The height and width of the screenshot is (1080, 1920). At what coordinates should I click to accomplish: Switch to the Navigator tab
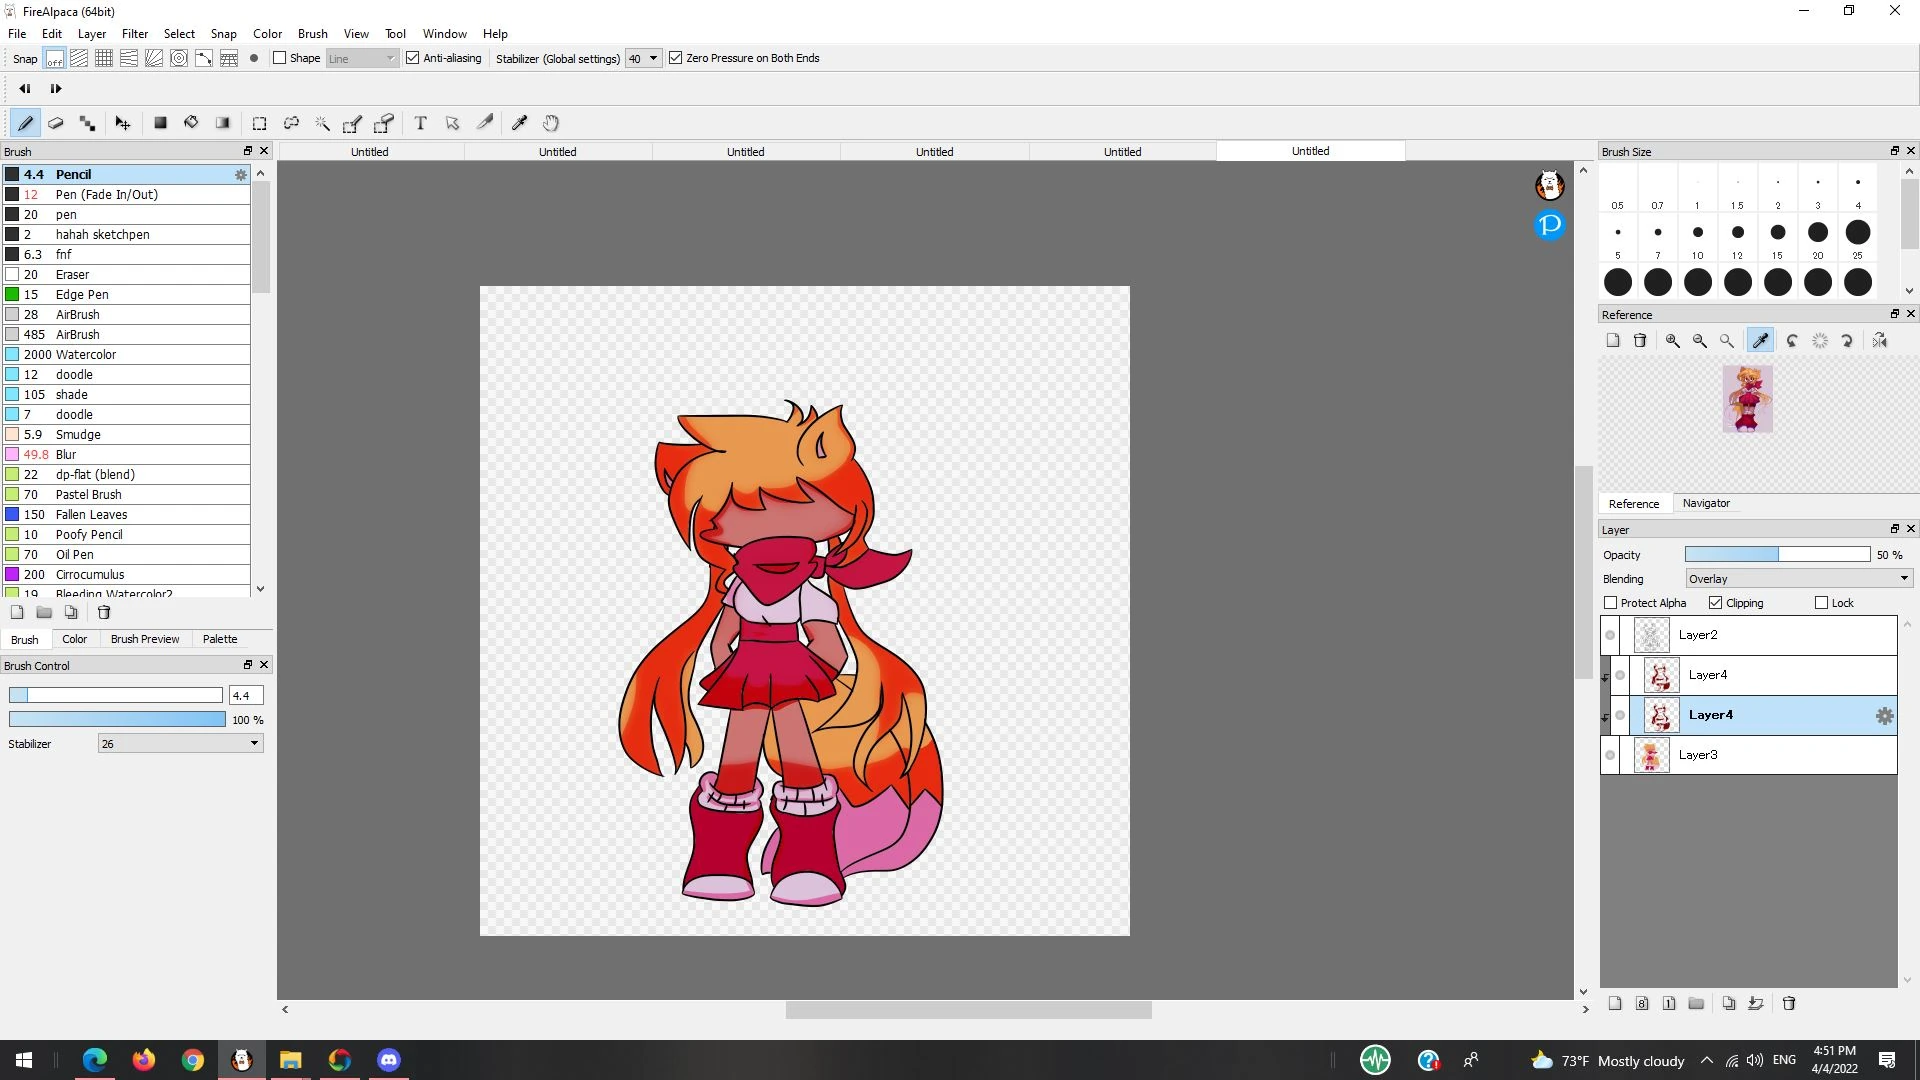[1706, 503]
